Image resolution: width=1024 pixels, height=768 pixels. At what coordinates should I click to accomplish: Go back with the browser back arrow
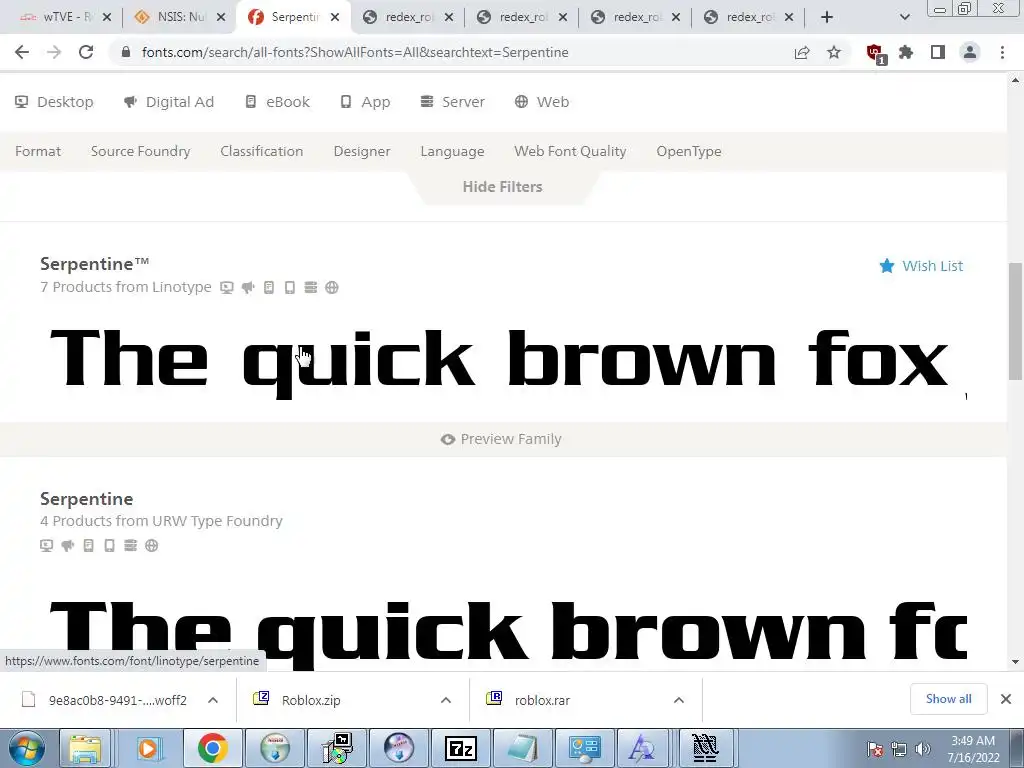pos(22,52)
